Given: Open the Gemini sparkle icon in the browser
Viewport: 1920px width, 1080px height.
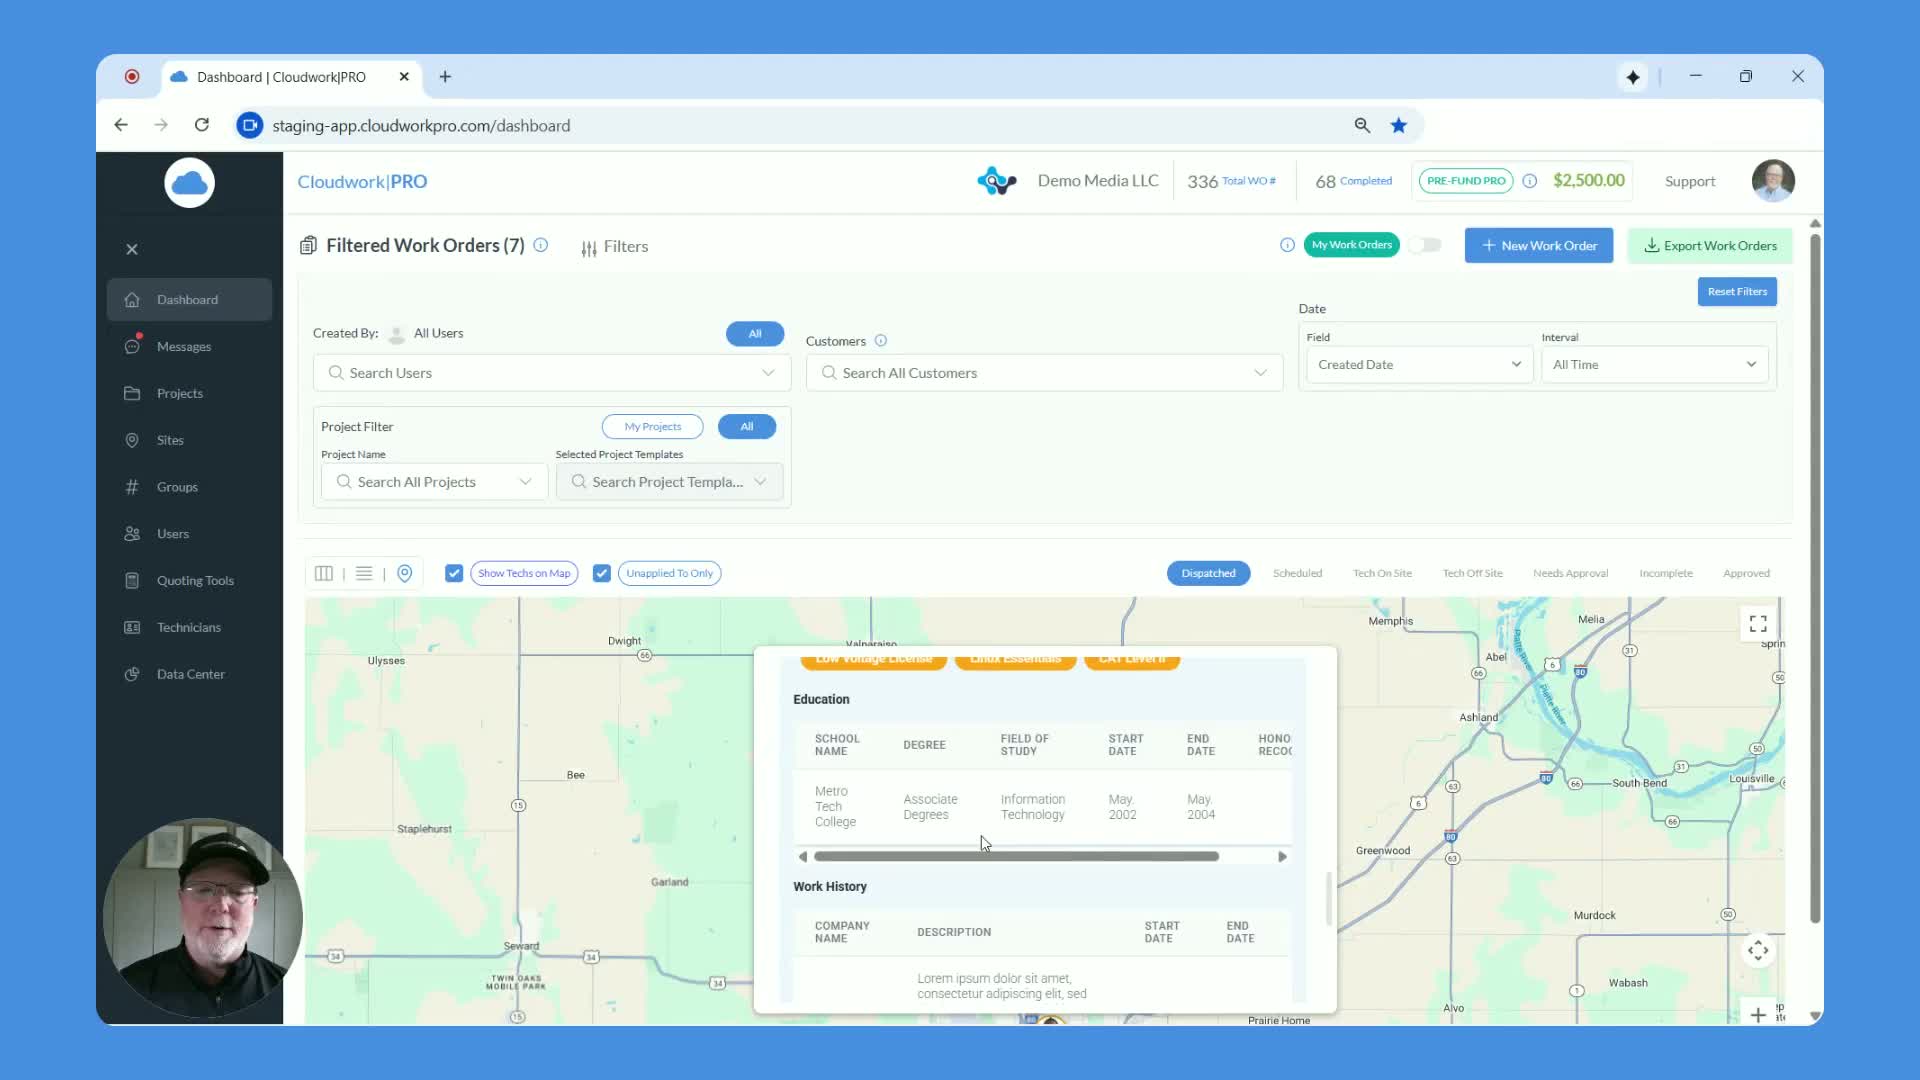Looking at the screenshot, I should (1633, 77).
